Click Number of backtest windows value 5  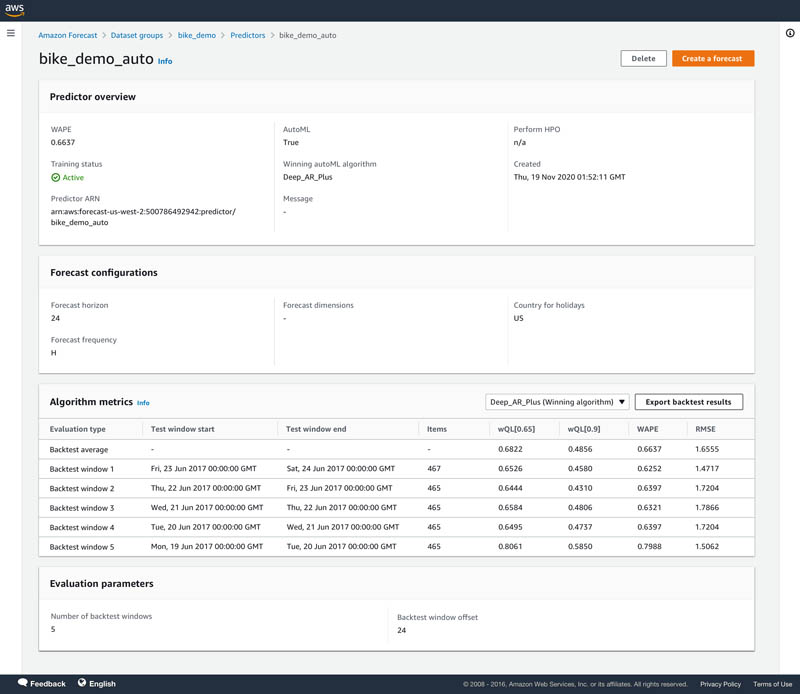point(53,629)
